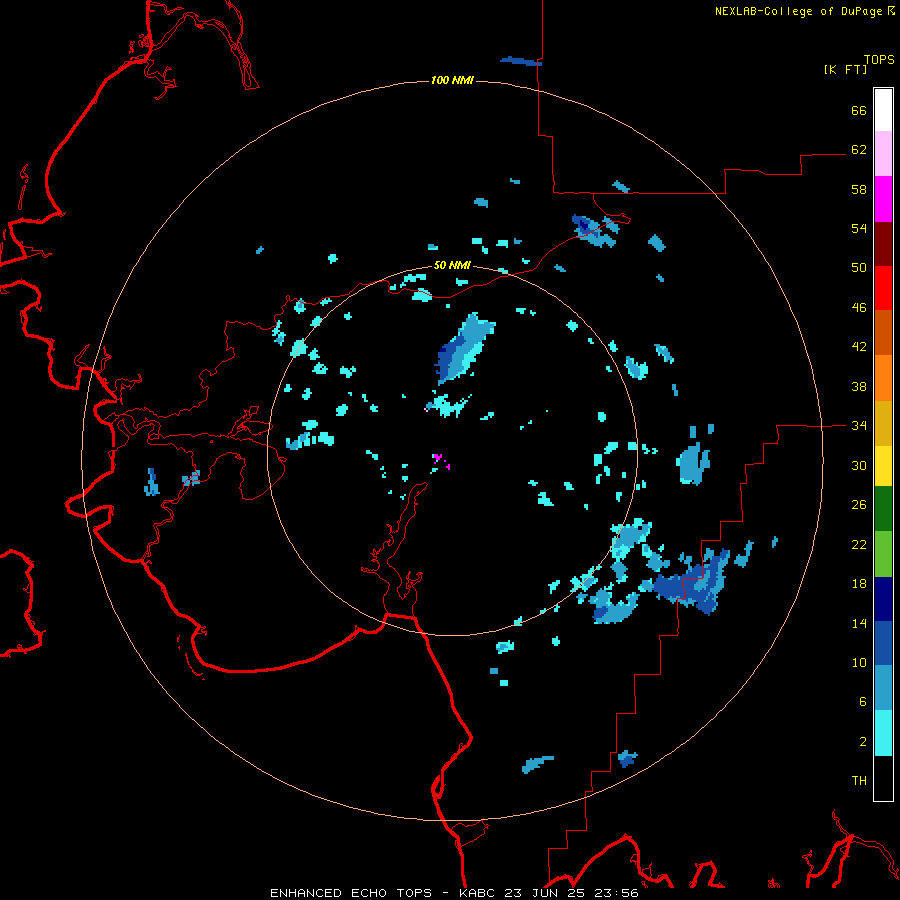Click the cyan legend color segment
Screen dimensions: 900x900
click(x=883, y=733)
